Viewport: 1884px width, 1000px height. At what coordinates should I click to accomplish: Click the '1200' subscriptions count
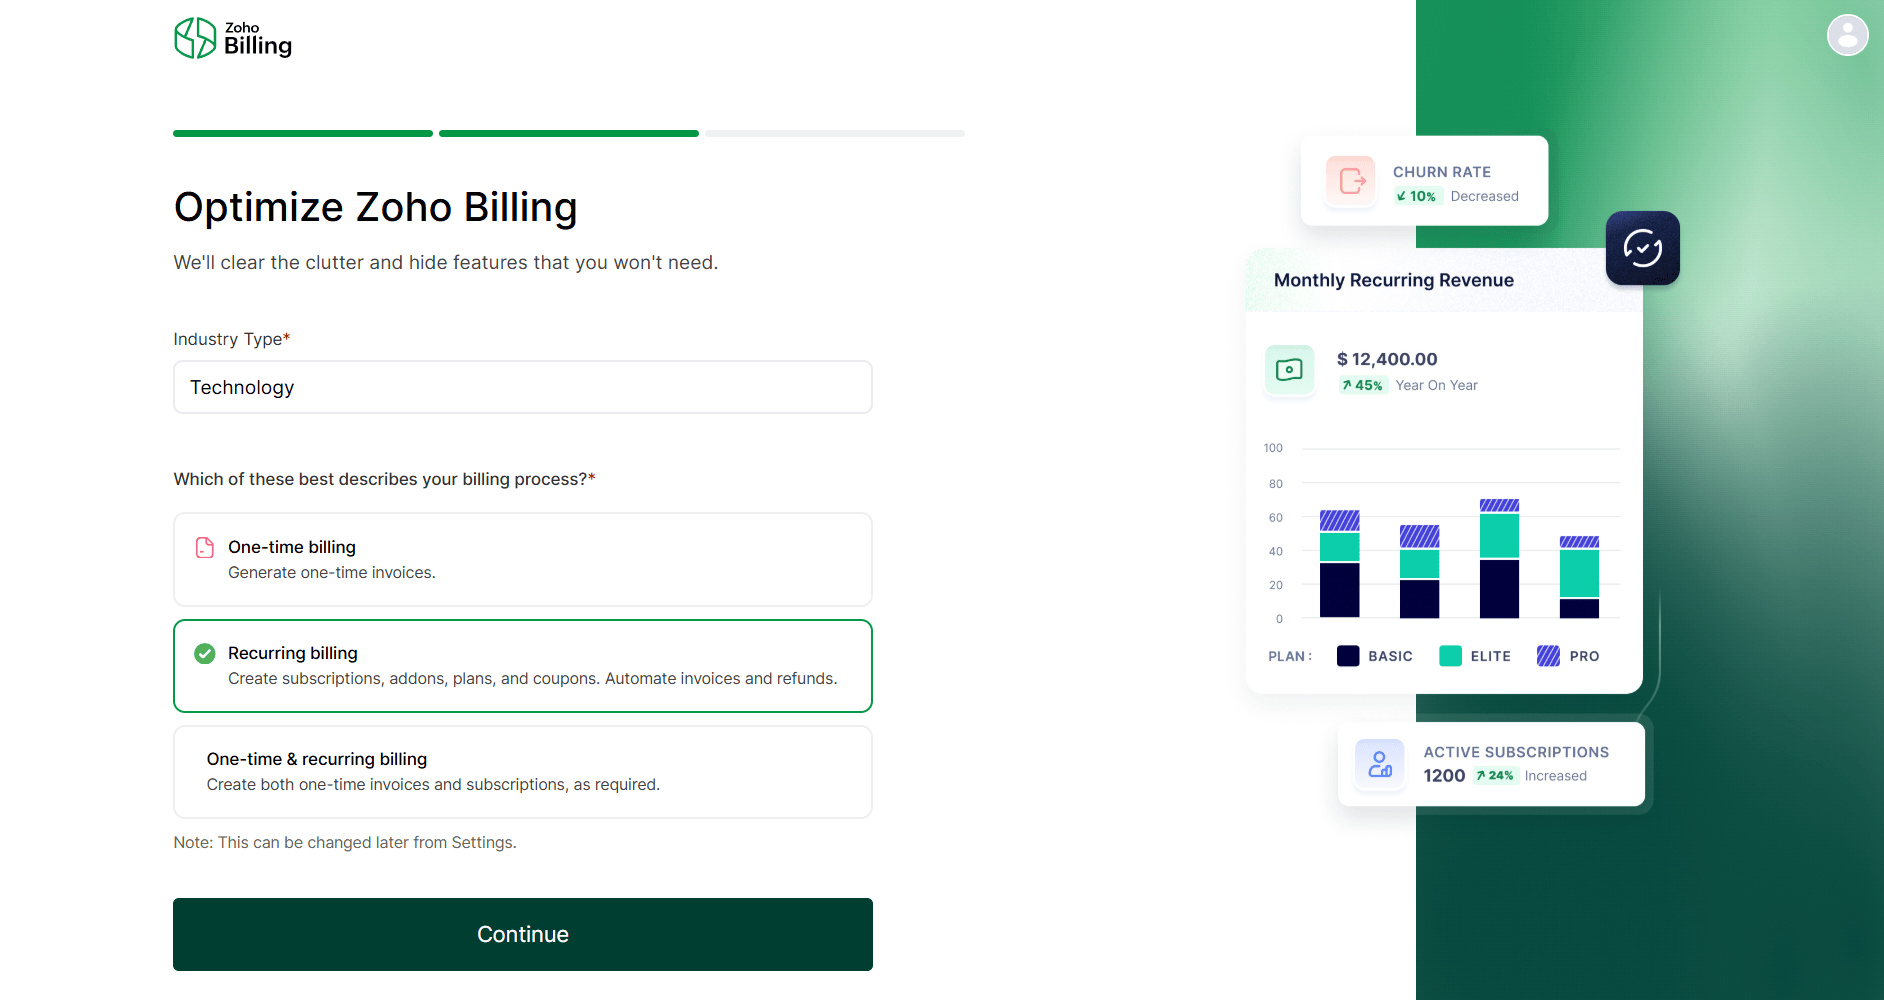click(x=1444, y=776)
